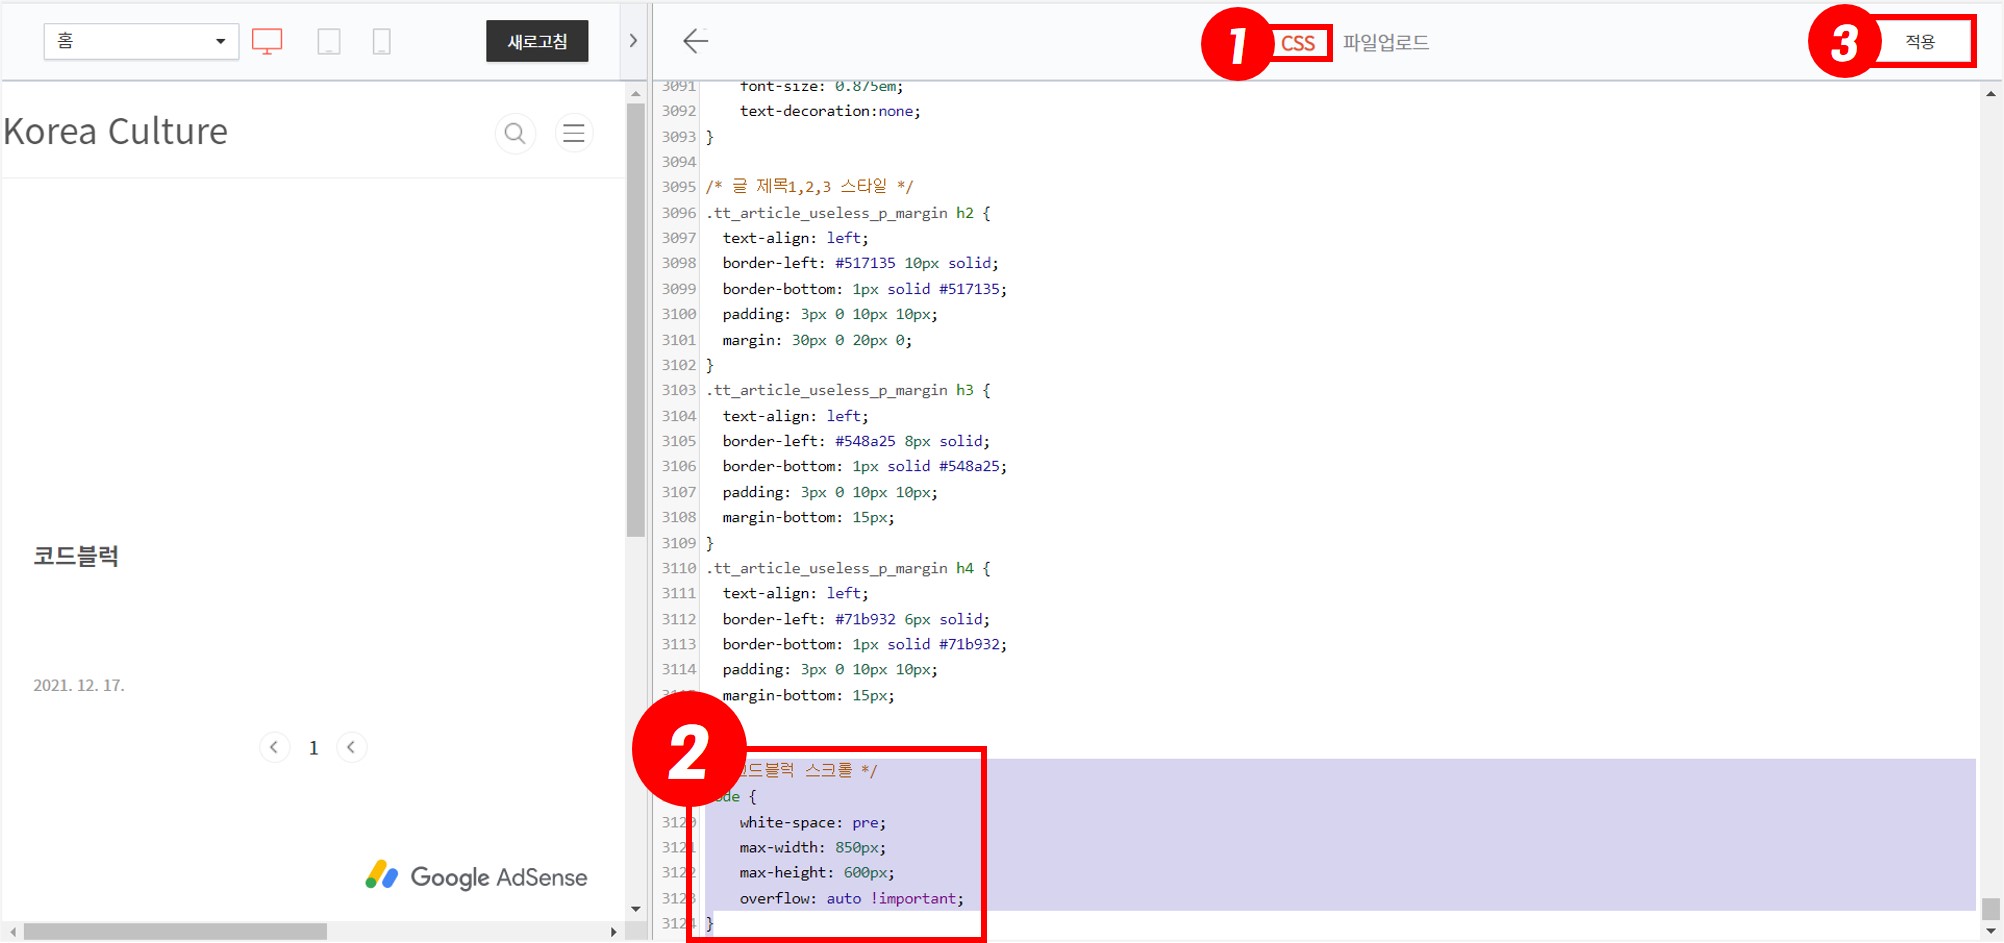Open search icon in blog preview
The width and height of the screenshot is (2004, 943).
coord(515,133)
